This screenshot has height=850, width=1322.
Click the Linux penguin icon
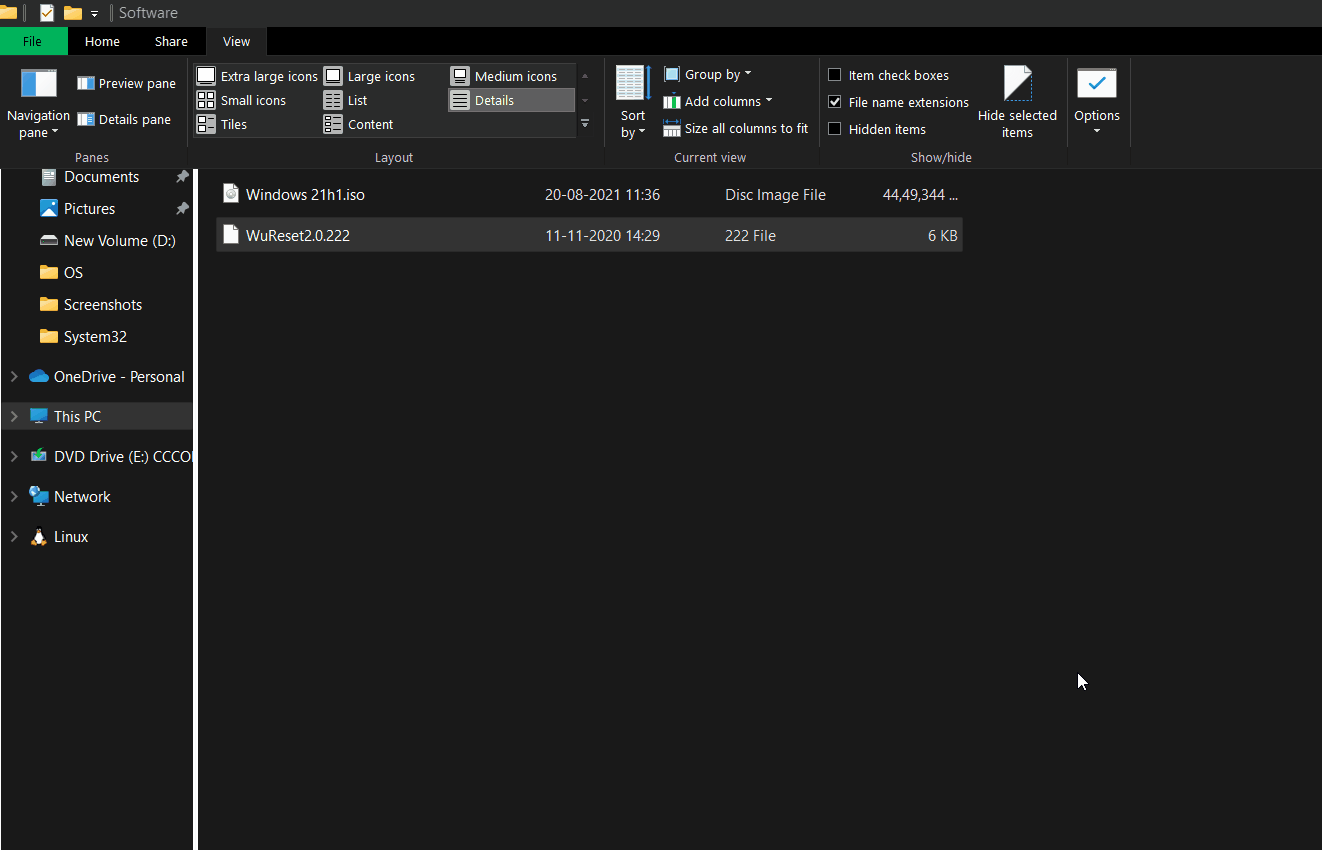39,537
